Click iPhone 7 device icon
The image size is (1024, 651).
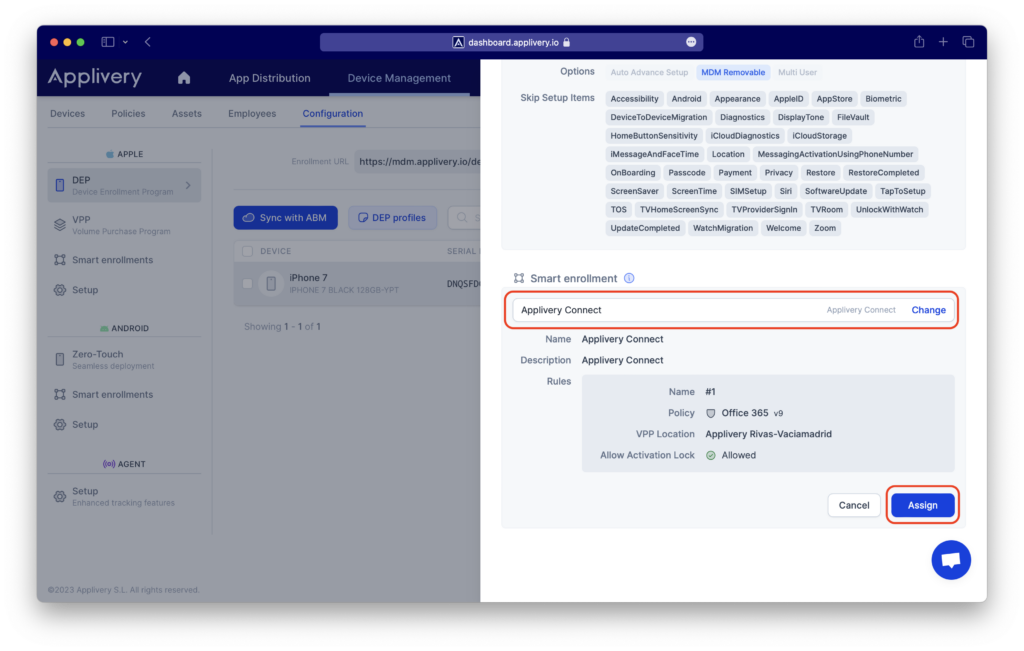click(x=271, y=283)
